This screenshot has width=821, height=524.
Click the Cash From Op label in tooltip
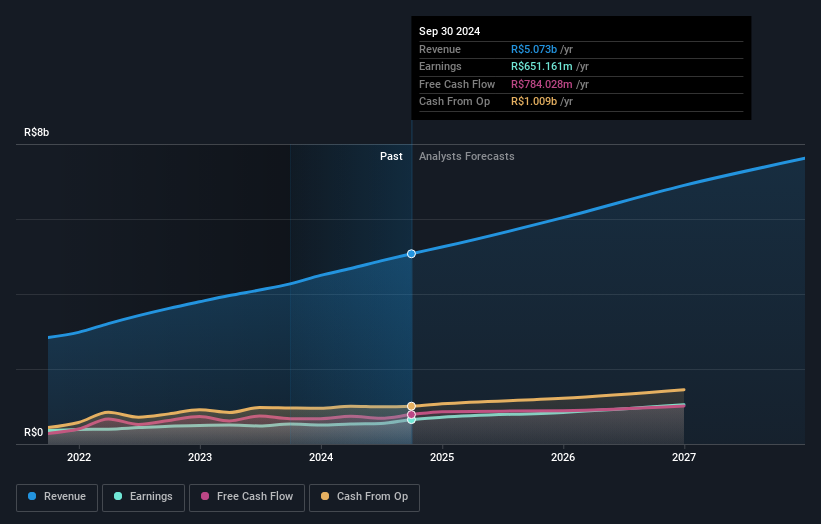(x=454, y=102)
